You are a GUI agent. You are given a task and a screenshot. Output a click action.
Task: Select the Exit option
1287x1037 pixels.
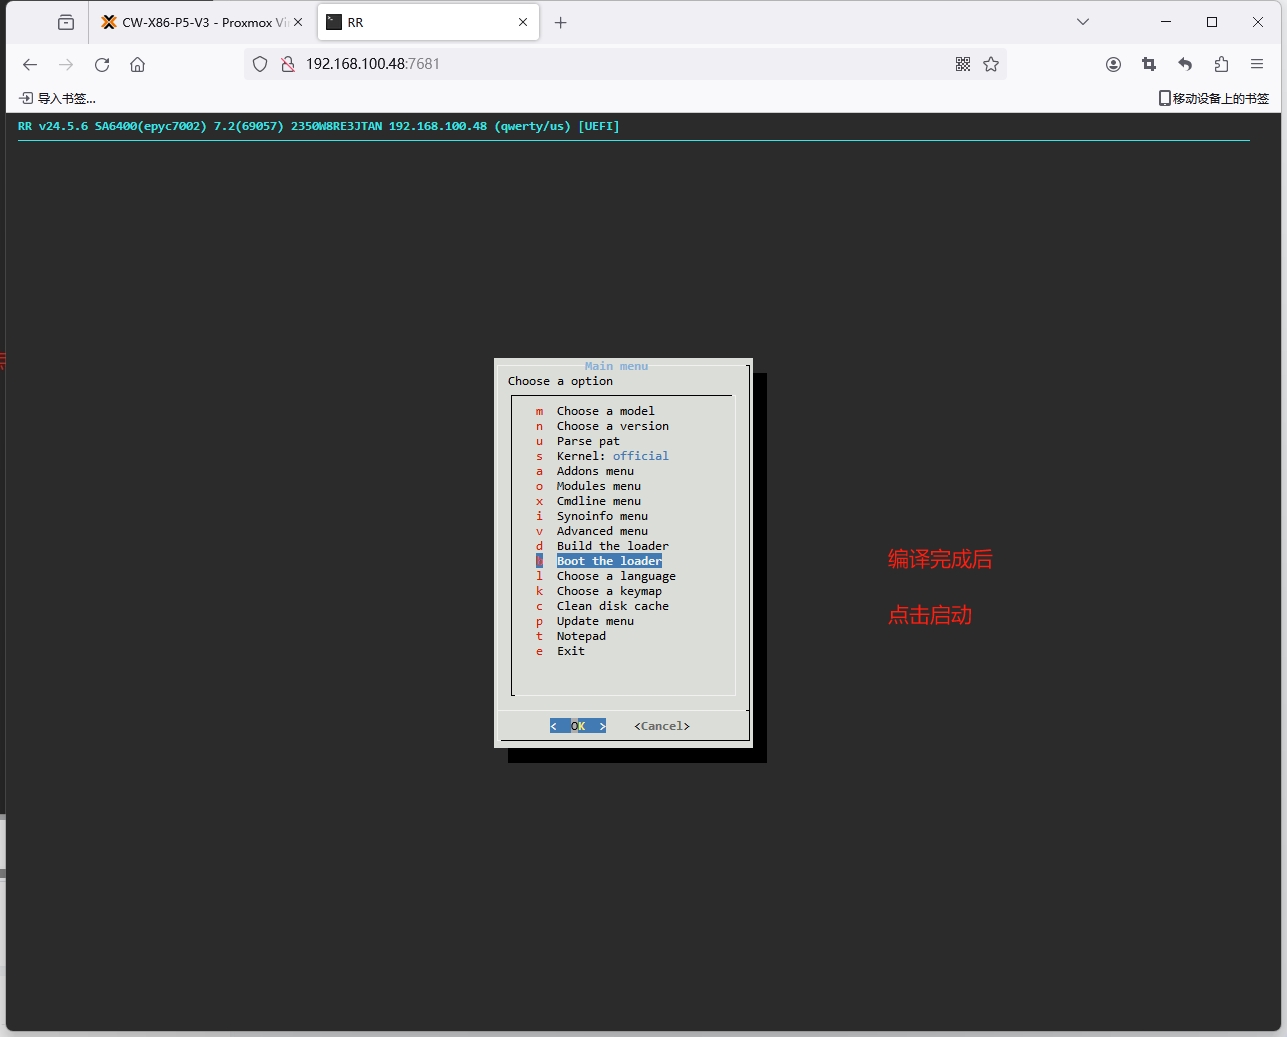click(x=570, y=651)
